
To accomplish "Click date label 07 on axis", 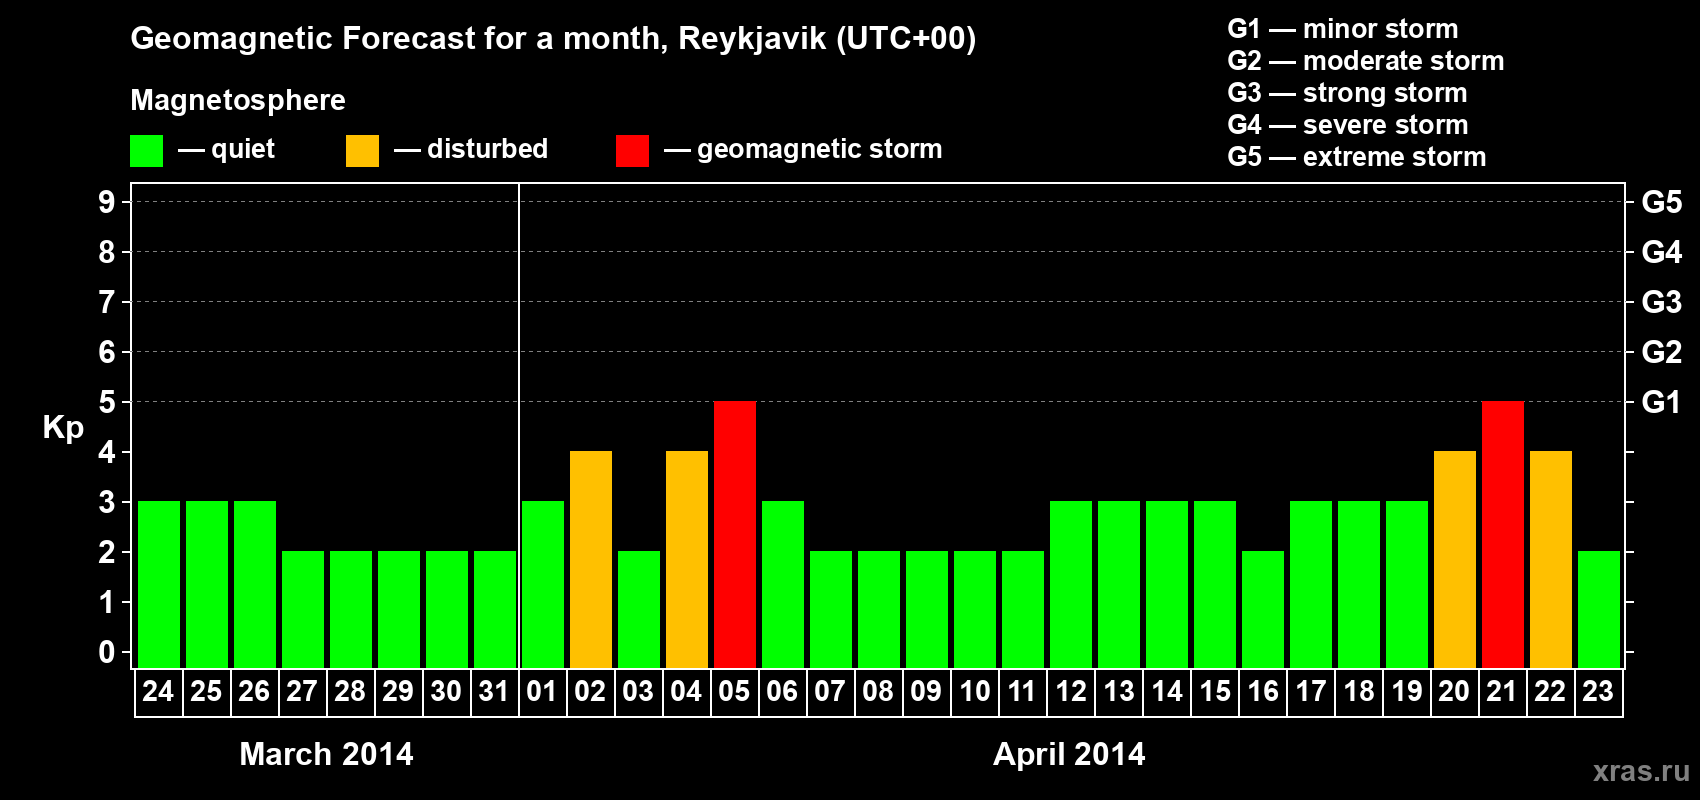I will point(830,691).
